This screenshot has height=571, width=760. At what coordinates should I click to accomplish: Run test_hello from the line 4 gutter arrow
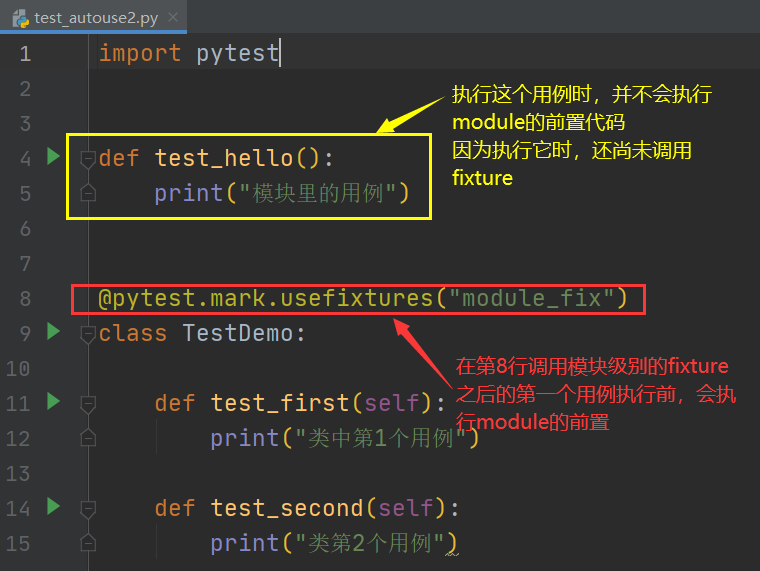click(54, 156)
